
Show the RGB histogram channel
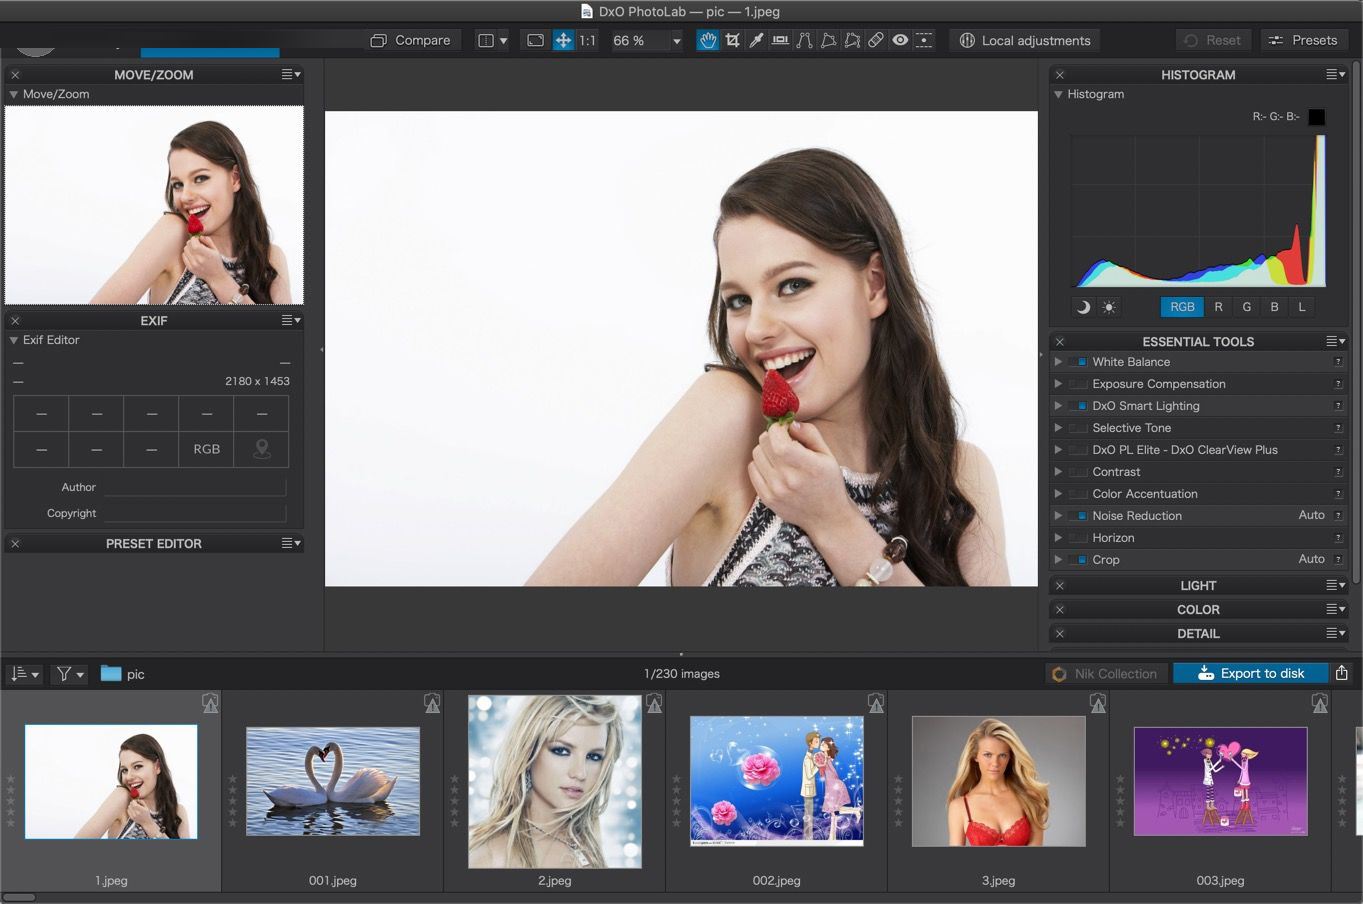click(1182, 307)
